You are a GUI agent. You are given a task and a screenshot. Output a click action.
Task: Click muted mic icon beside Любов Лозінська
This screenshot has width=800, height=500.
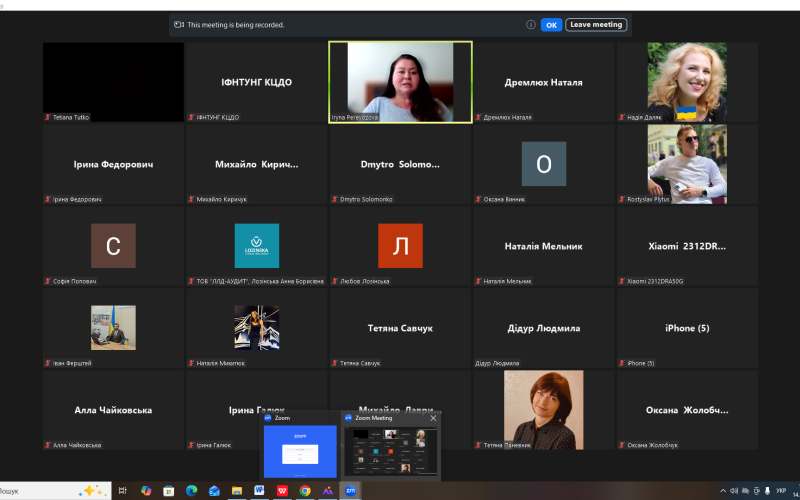click(x=335, y=281)
